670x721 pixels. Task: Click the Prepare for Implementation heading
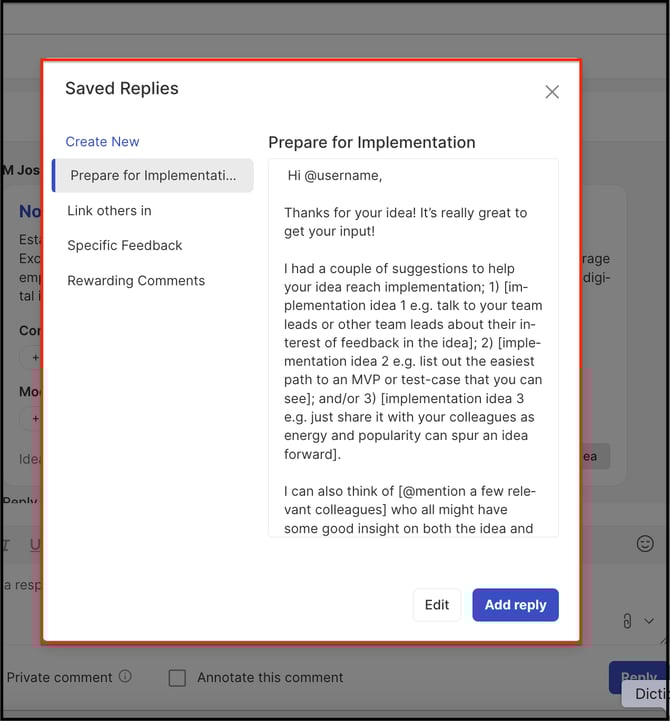372,143
